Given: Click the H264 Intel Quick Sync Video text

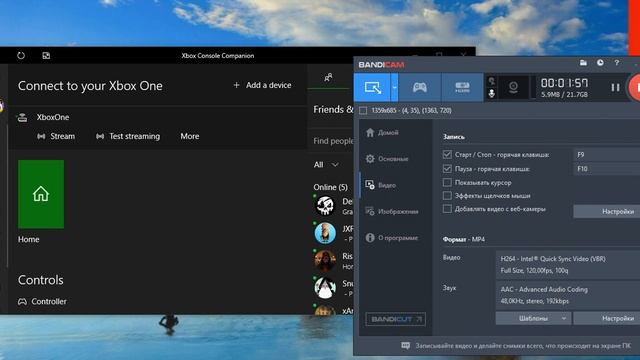Looking at the screenshot, I should coord(553,259).
